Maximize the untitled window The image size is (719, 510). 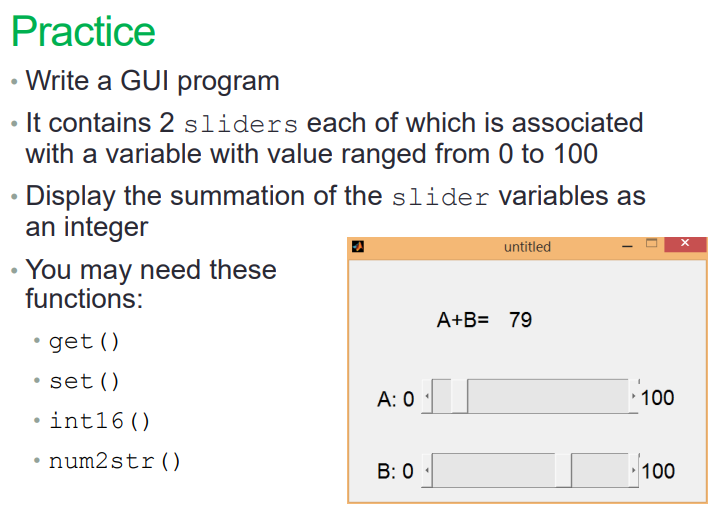coord(652,244)
